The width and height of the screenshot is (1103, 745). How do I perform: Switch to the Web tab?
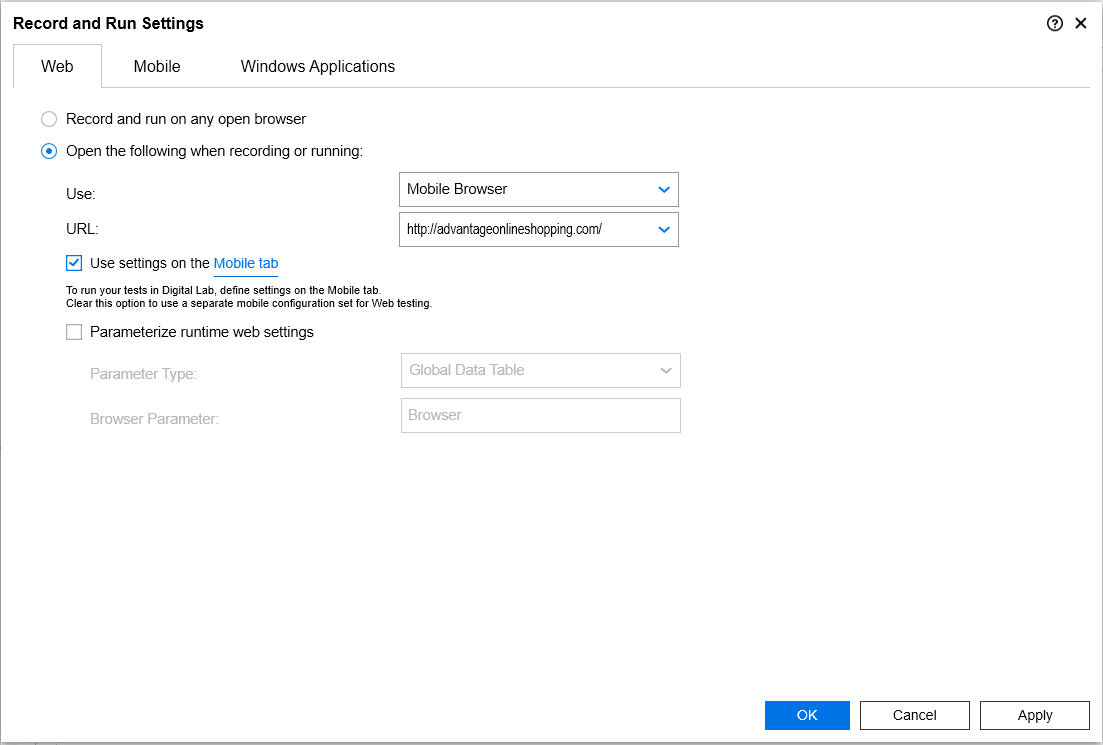57,67
